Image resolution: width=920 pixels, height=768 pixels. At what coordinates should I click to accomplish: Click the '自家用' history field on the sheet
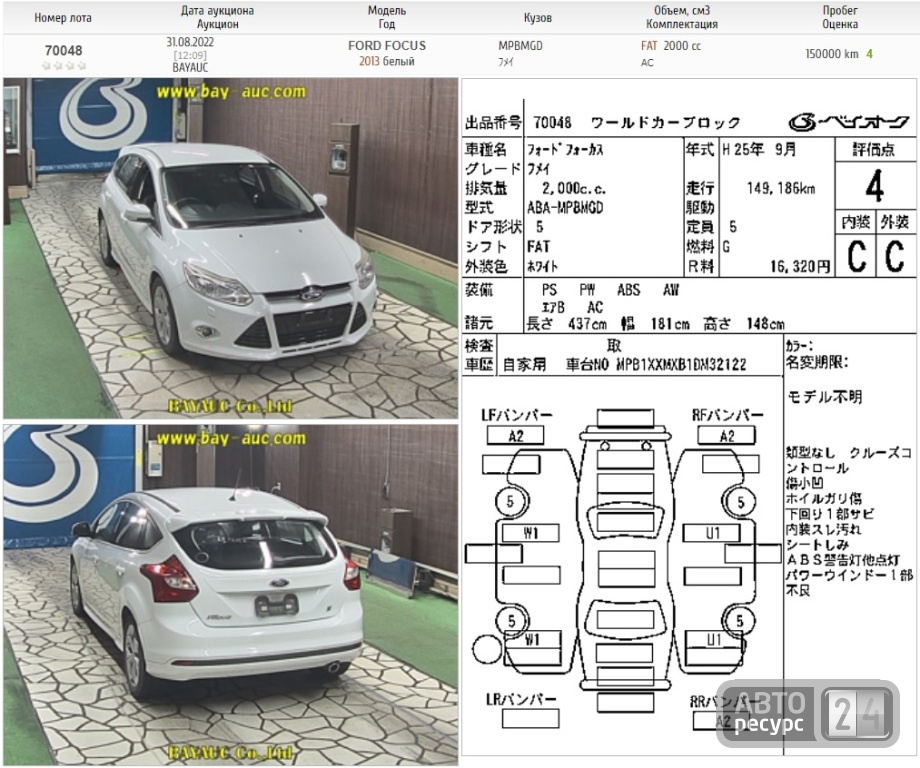[525, 365]
